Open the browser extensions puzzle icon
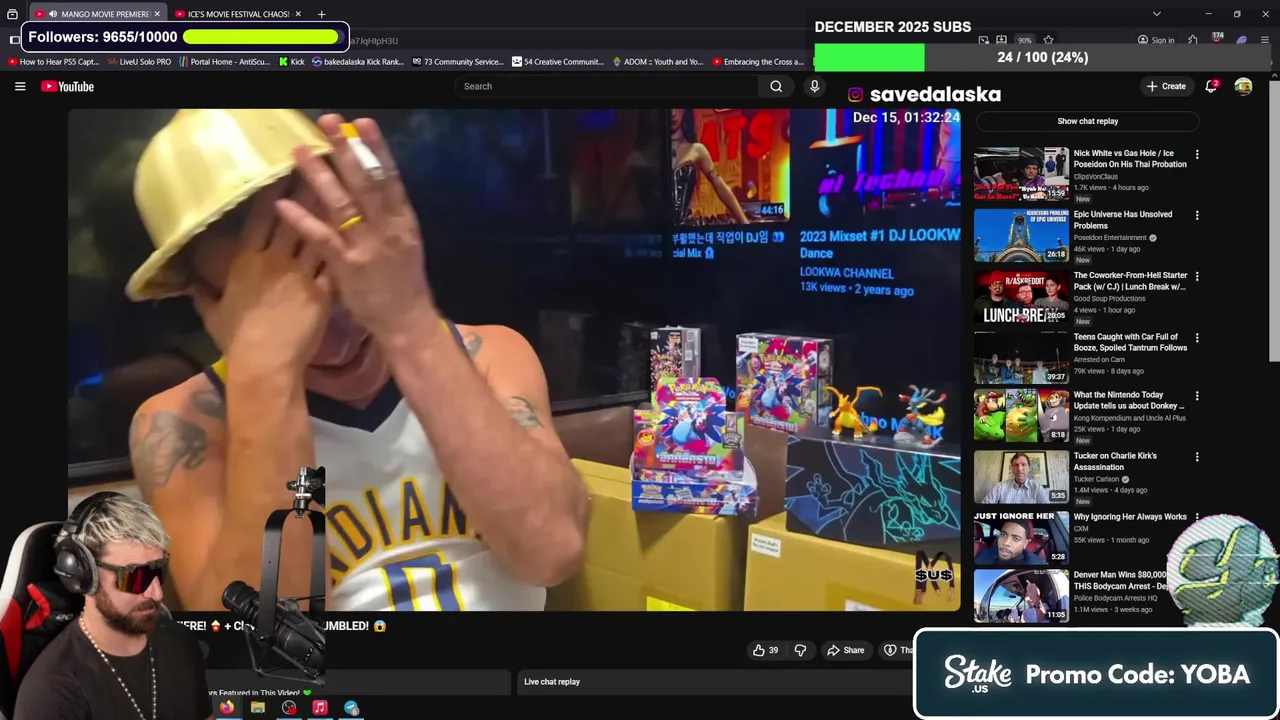The width and height of the screenshot is (1280, 720). pos(1193,40)
